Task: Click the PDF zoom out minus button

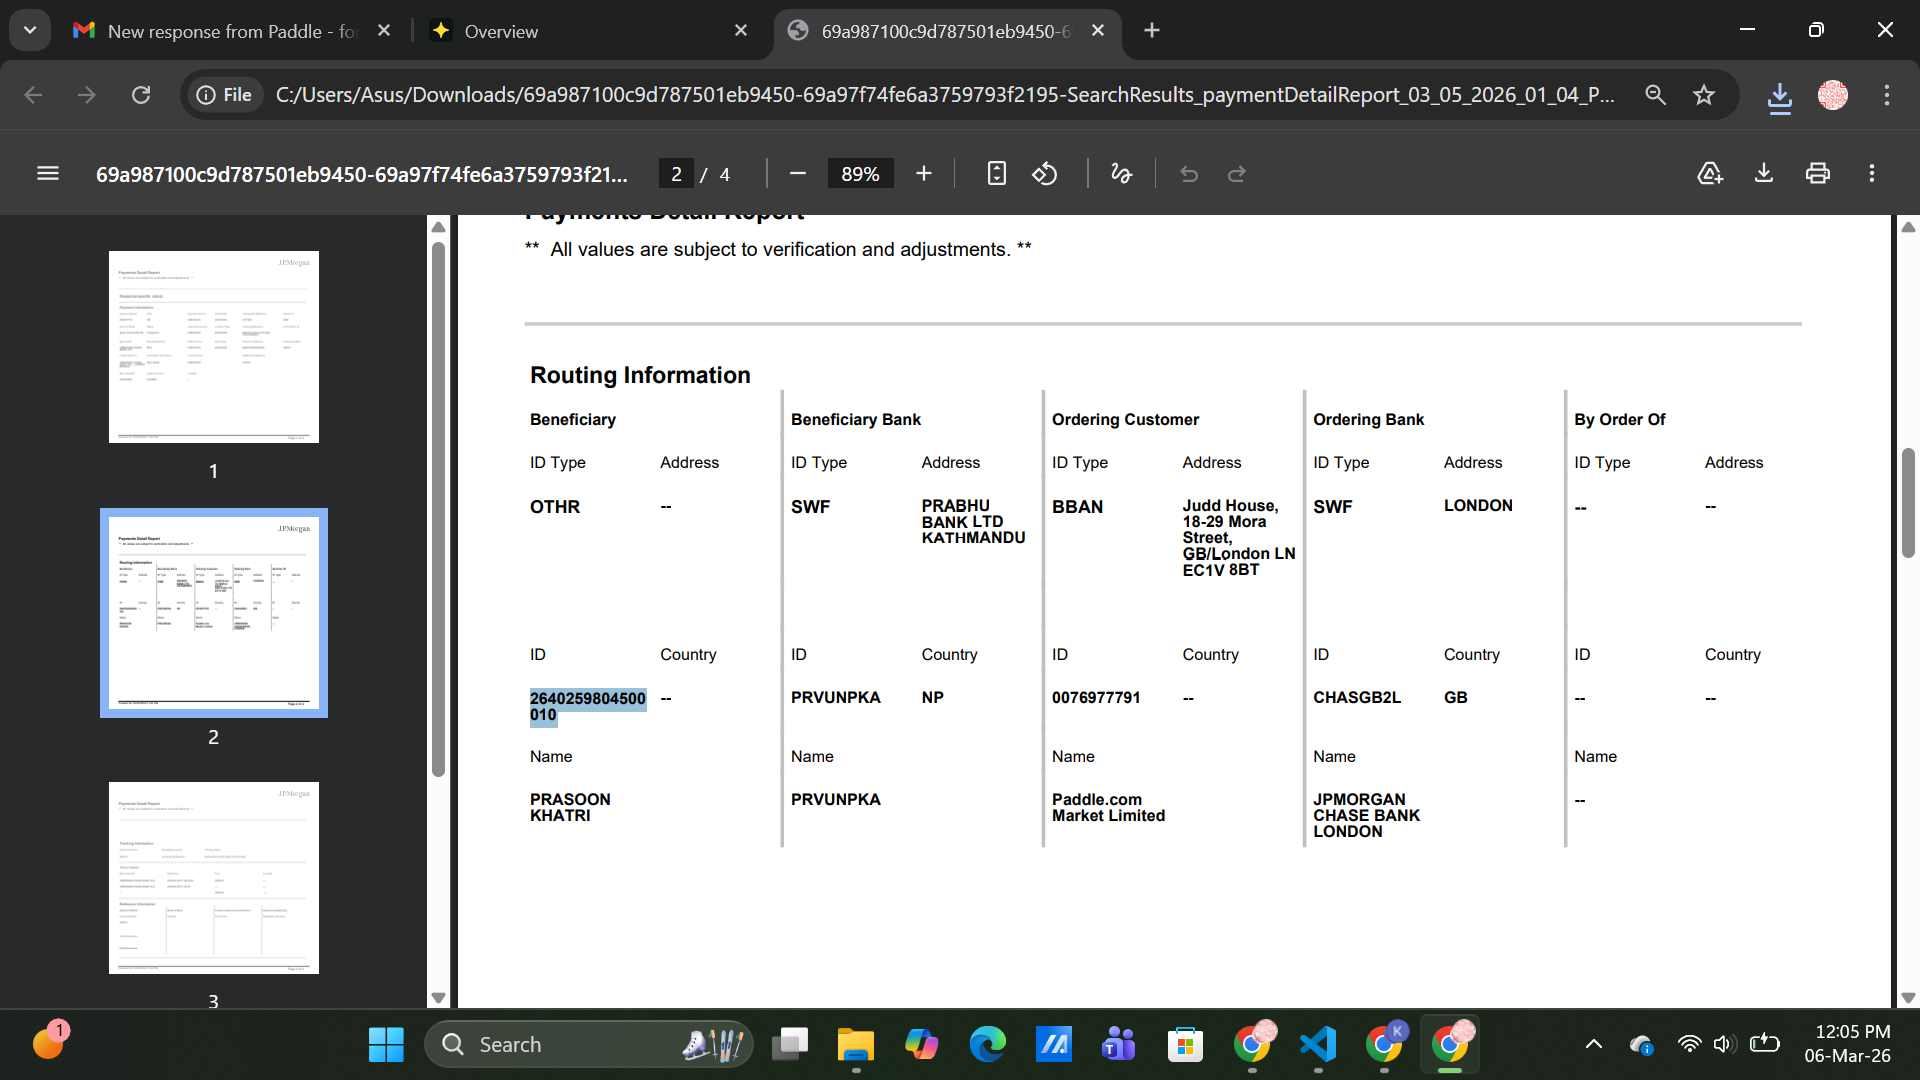Action: point(797,174)
